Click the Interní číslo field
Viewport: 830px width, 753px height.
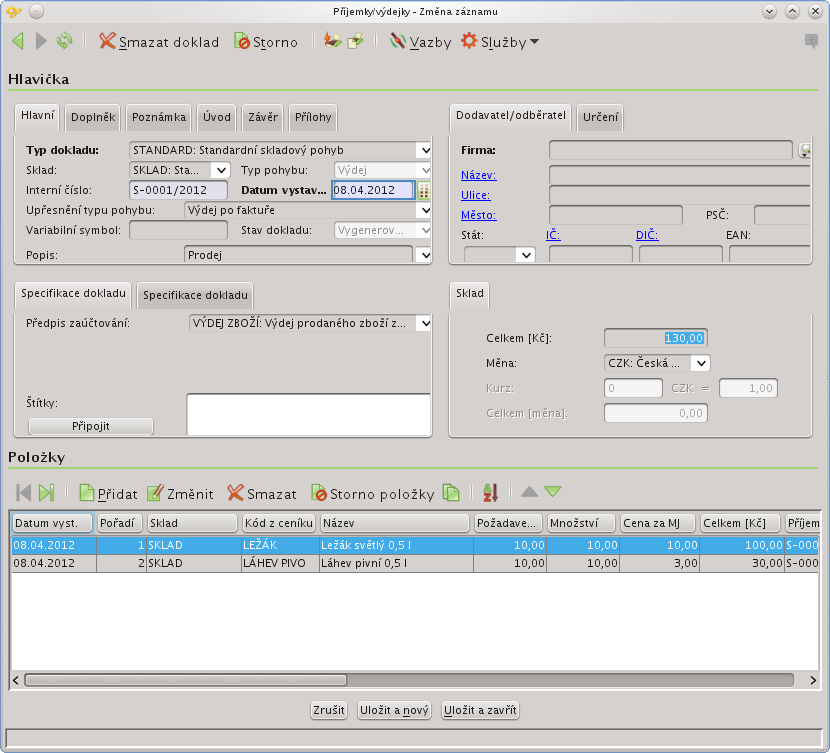(178, 190)
